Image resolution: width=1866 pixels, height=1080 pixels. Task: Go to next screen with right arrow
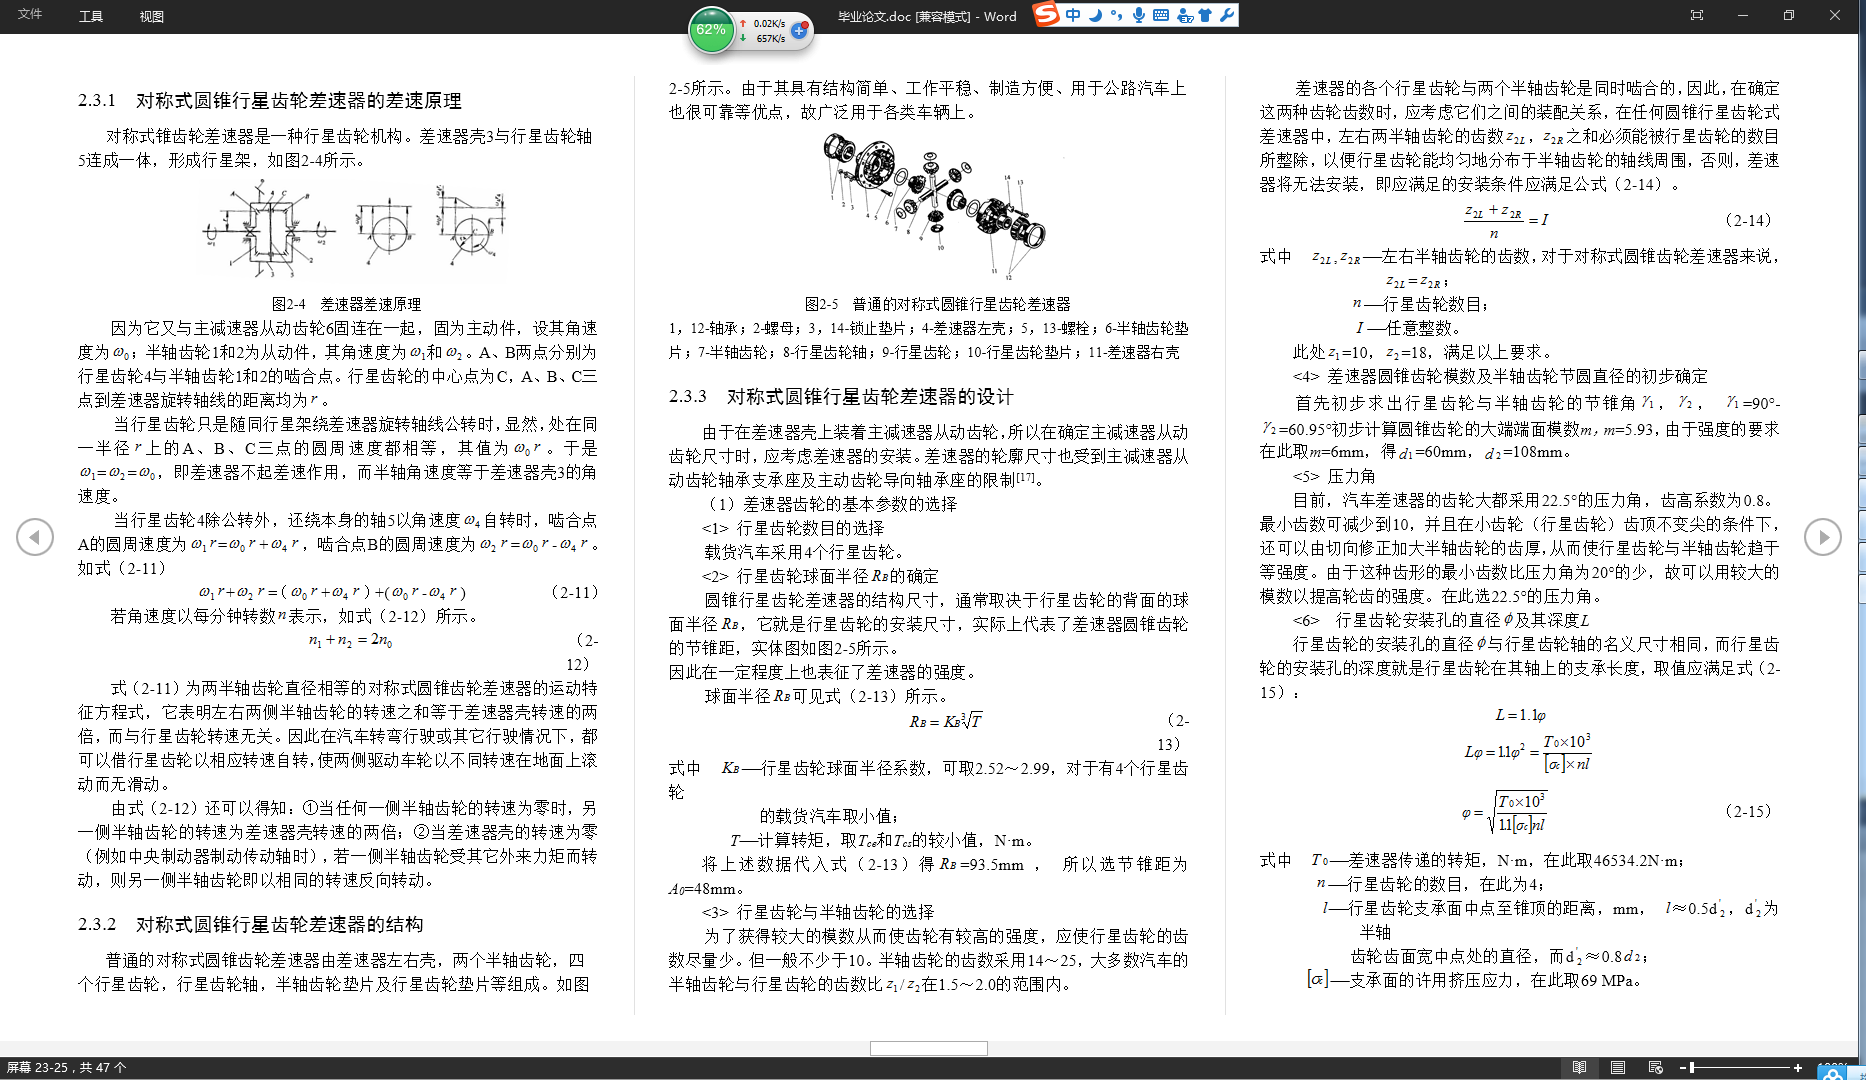coord(1823,537)
